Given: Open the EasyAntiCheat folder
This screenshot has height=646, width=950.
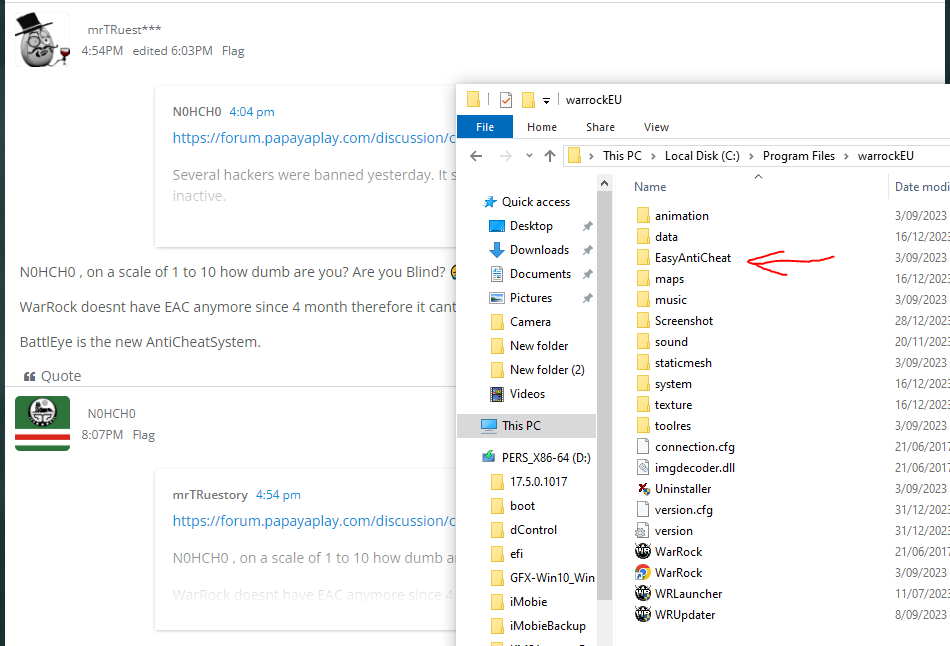Looking at the screenshot, I should (x=684, y=258).
